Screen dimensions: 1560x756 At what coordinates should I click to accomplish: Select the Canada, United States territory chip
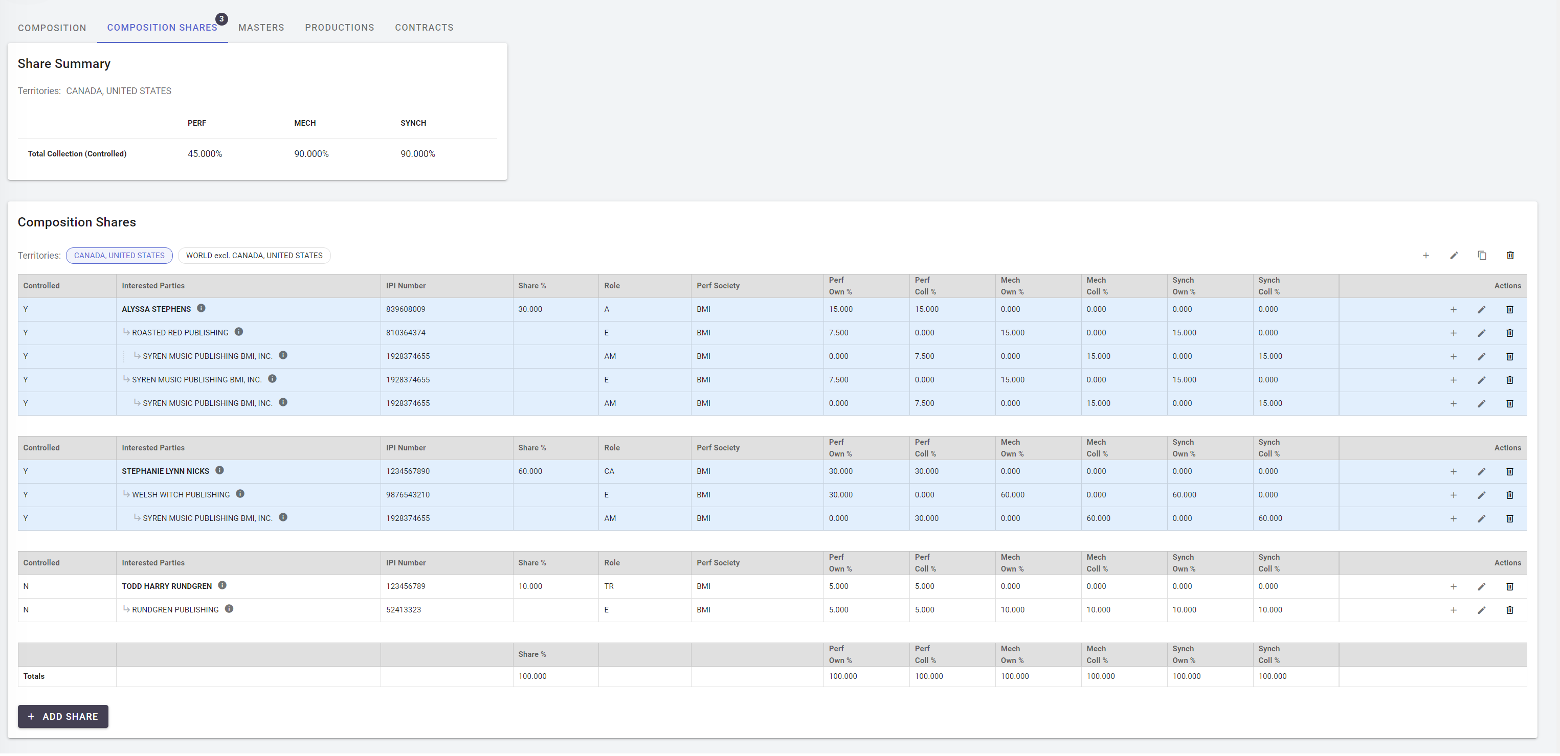[119, 256]
